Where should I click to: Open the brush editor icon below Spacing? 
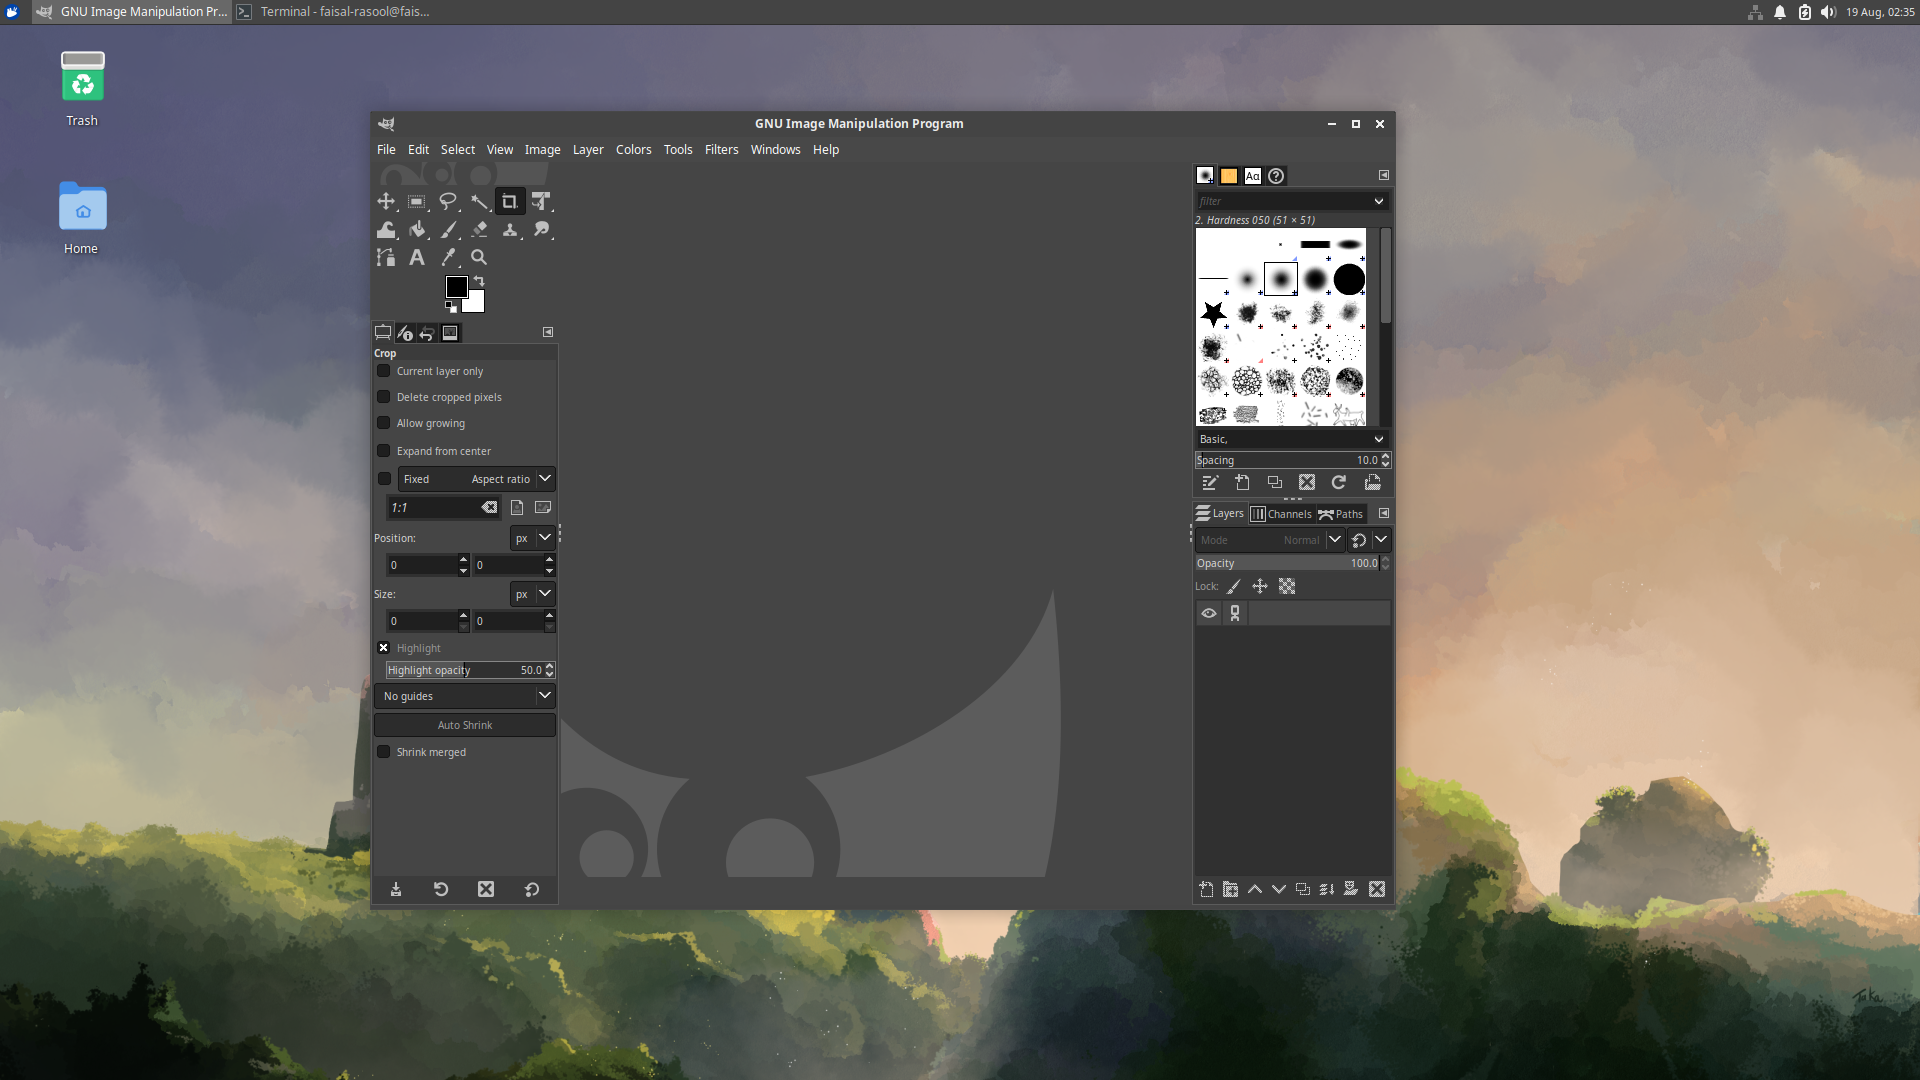(1209, 482)
